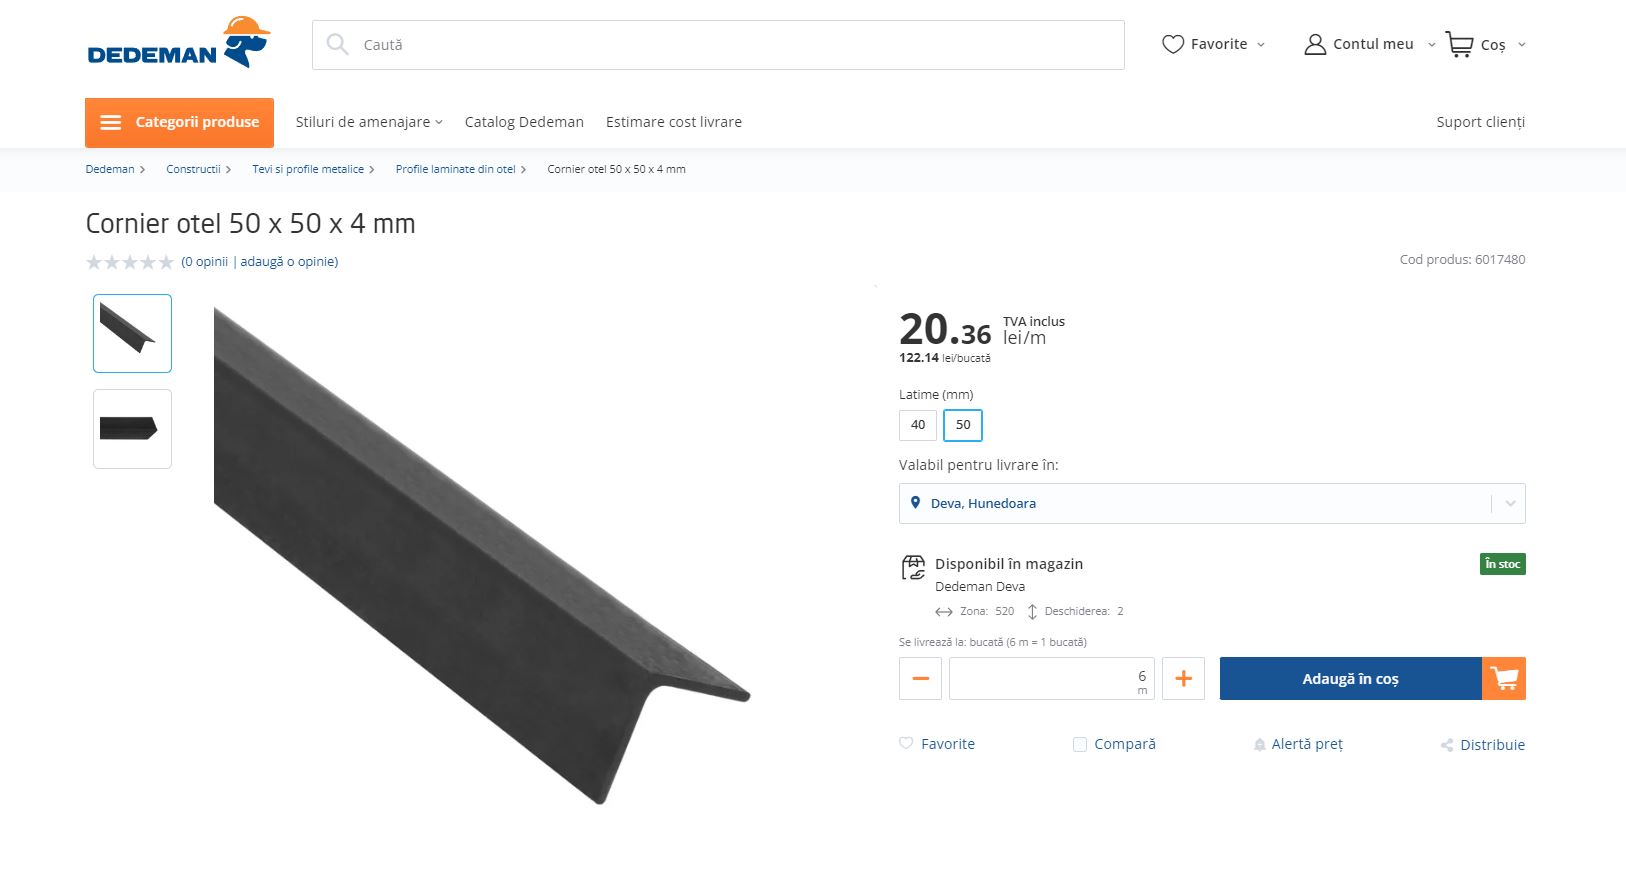Screen dimensions: 1626x879
Task: Open the Categorii produse menu
Action: point(179,122)
